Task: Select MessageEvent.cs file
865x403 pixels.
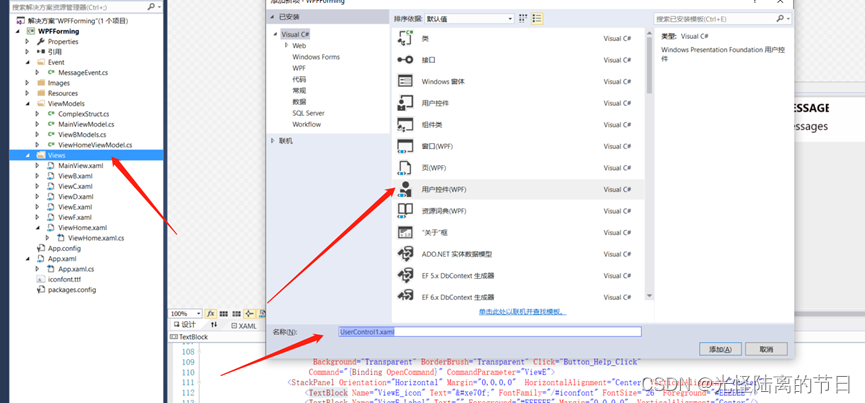Action: pos(83,72)
